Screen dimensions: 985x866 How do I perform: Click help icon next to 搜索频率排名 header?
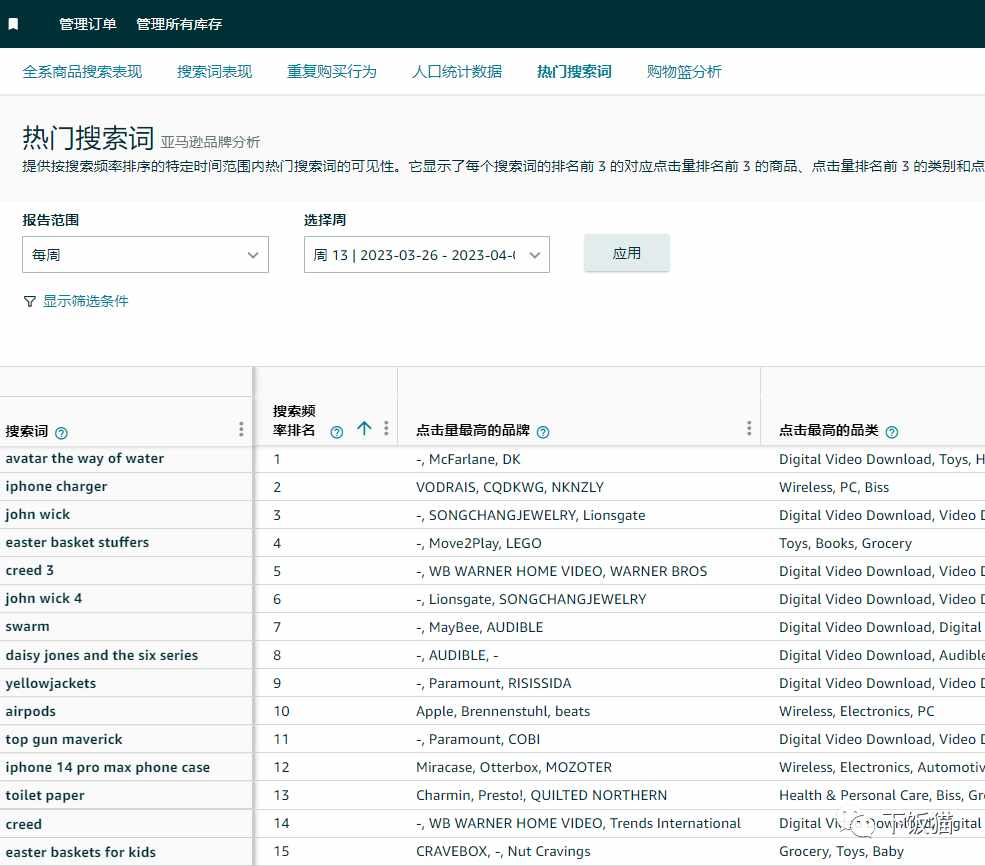click(x=337, y=432)
